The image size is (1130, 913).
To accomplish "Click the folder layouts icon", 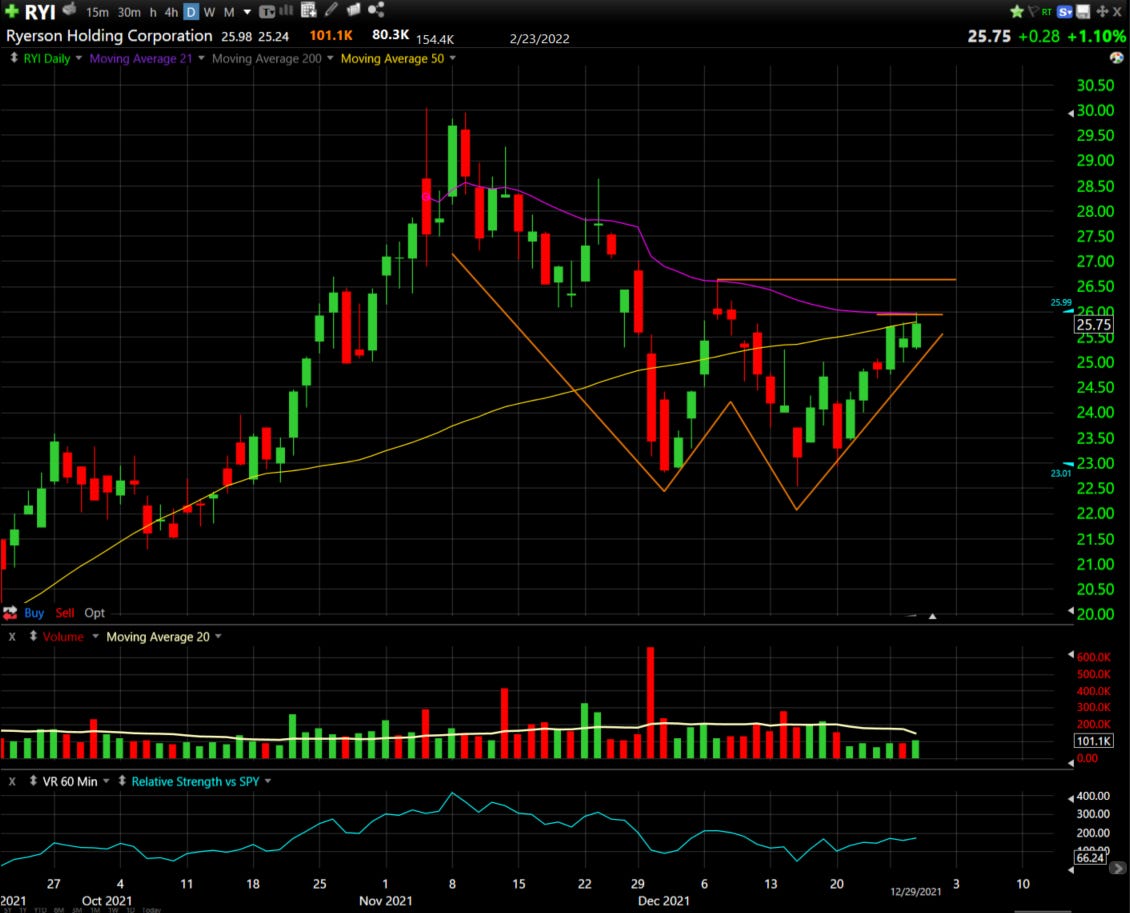I will tap(353, 9).
